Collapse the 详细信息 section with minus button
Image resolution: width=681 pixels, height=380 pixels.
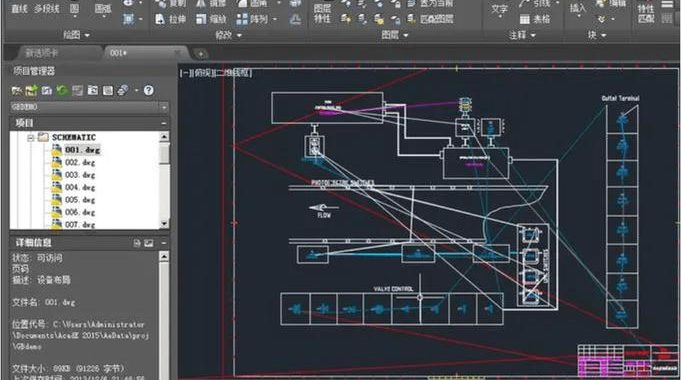click(164, 243)
